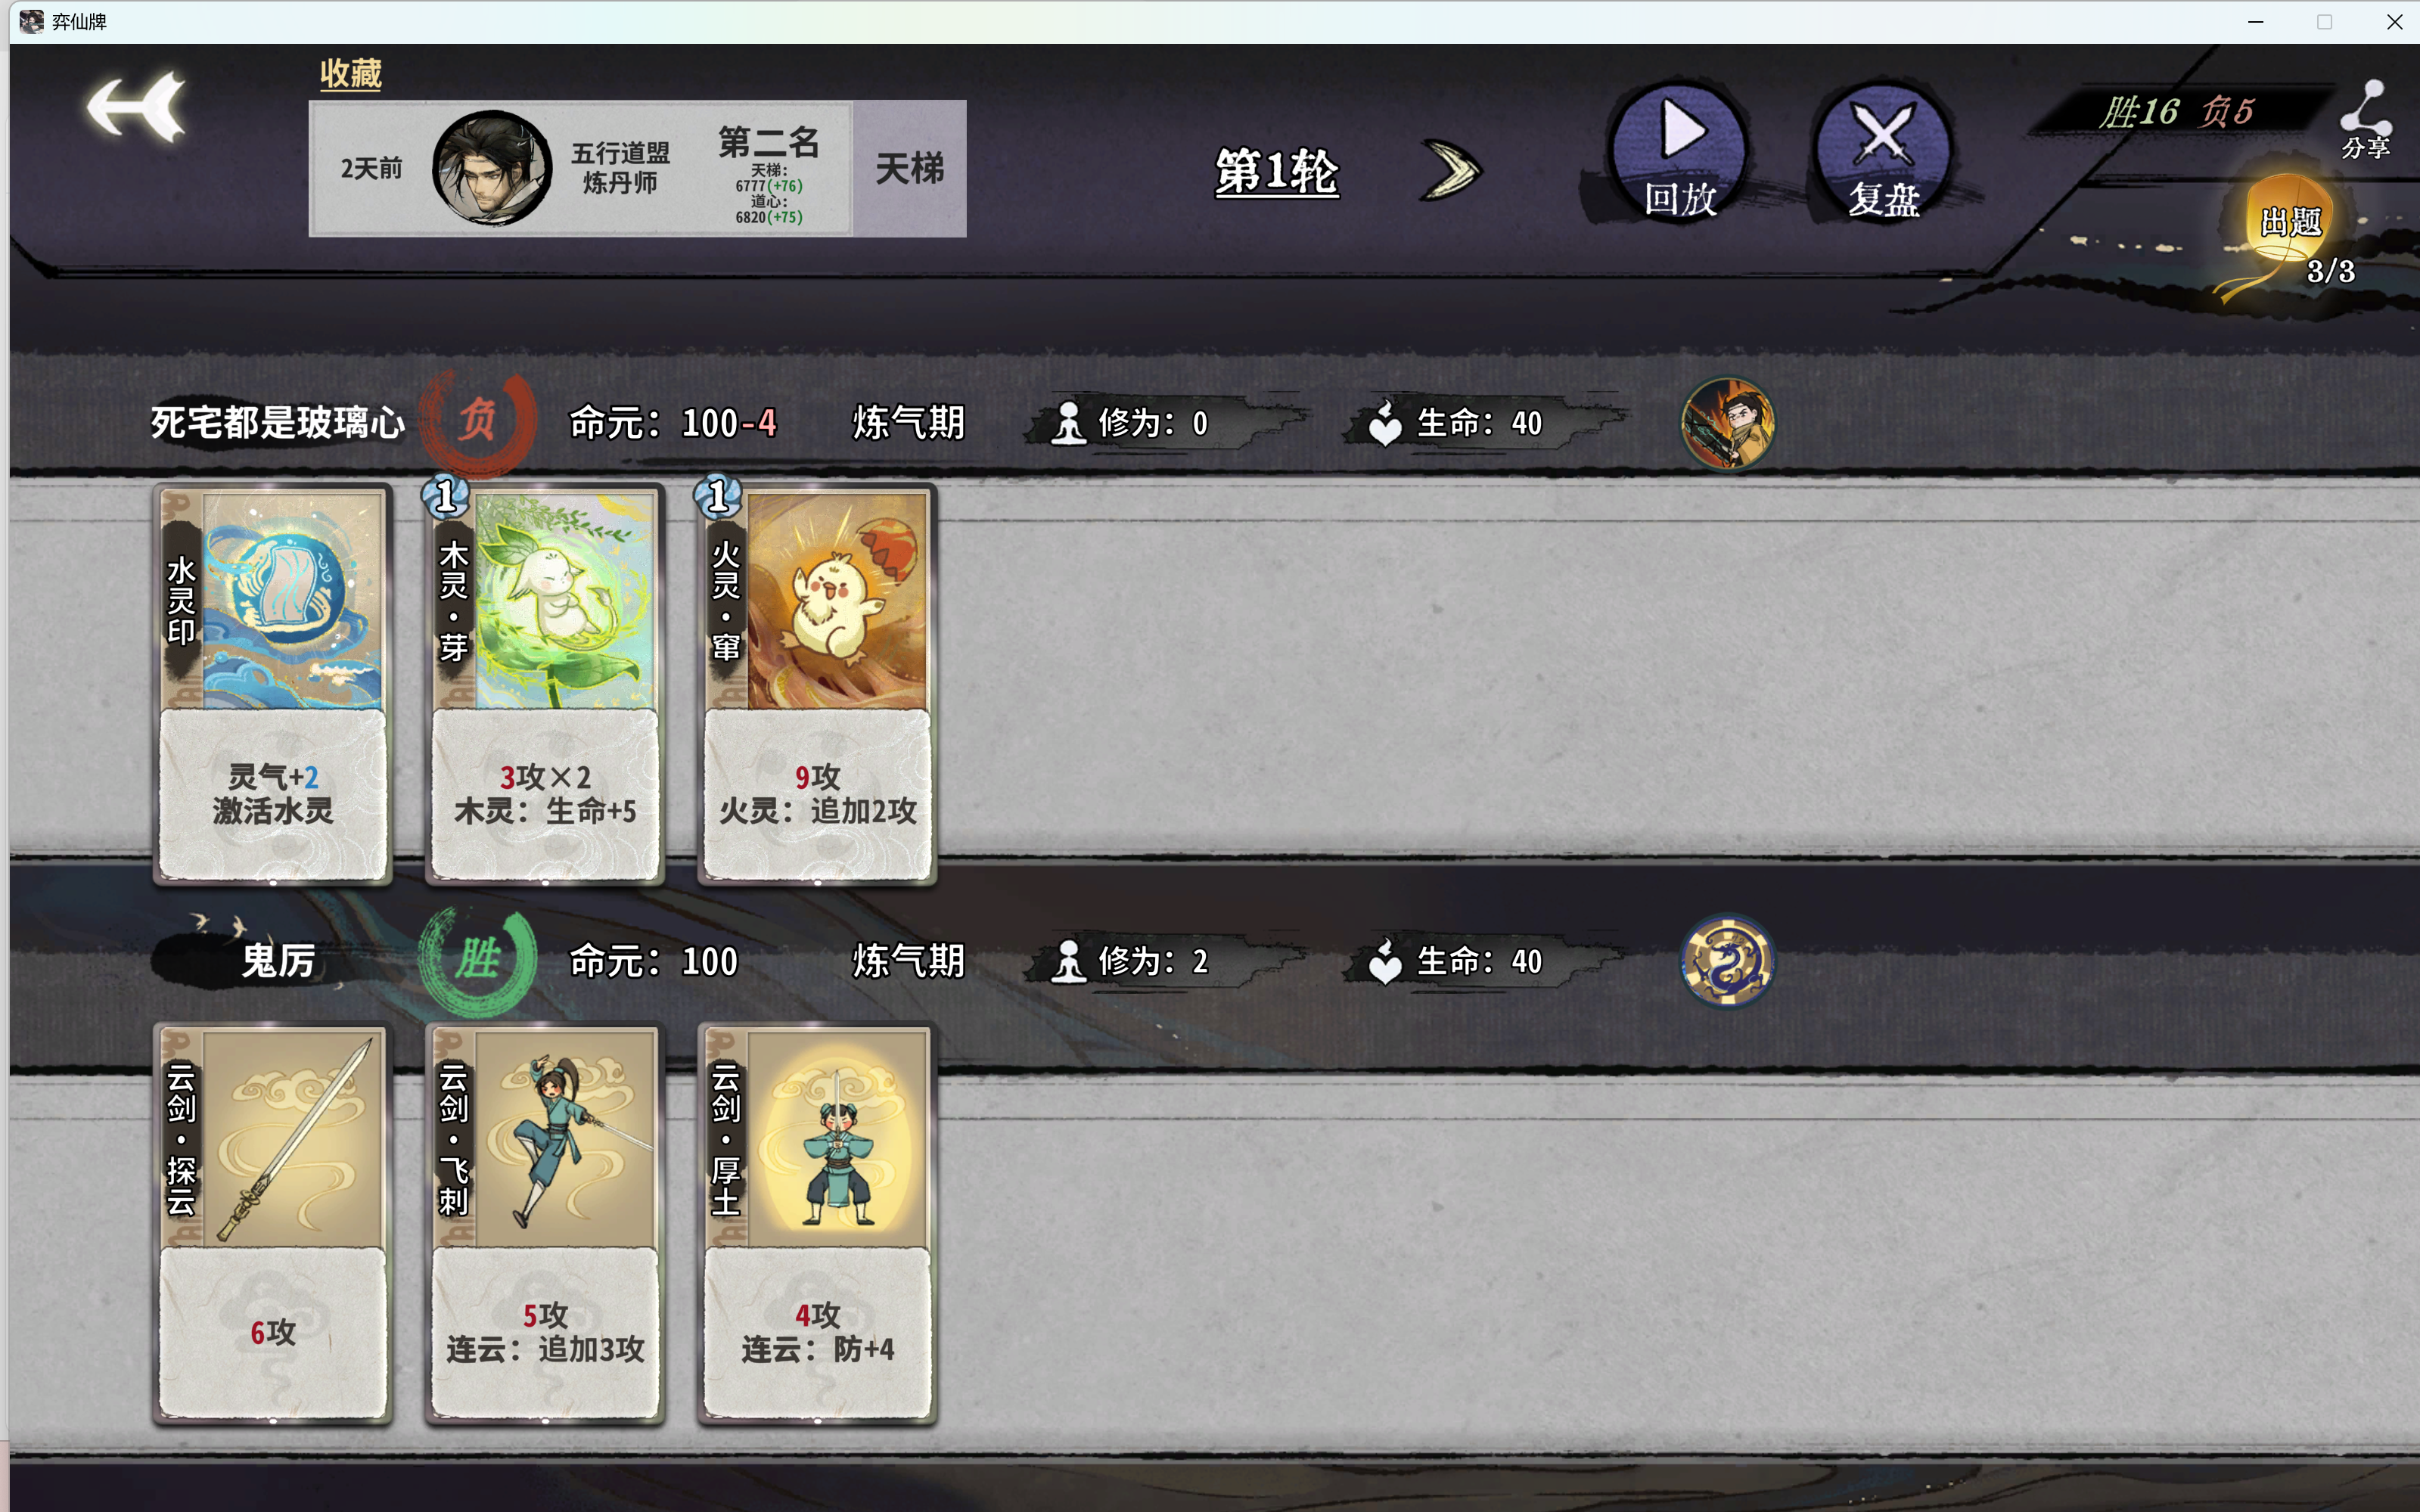Select the 云剑·探云 card
The height and width of the screenshot is (1512, 2420).
pyautogui.click(x=273, y=1223)
